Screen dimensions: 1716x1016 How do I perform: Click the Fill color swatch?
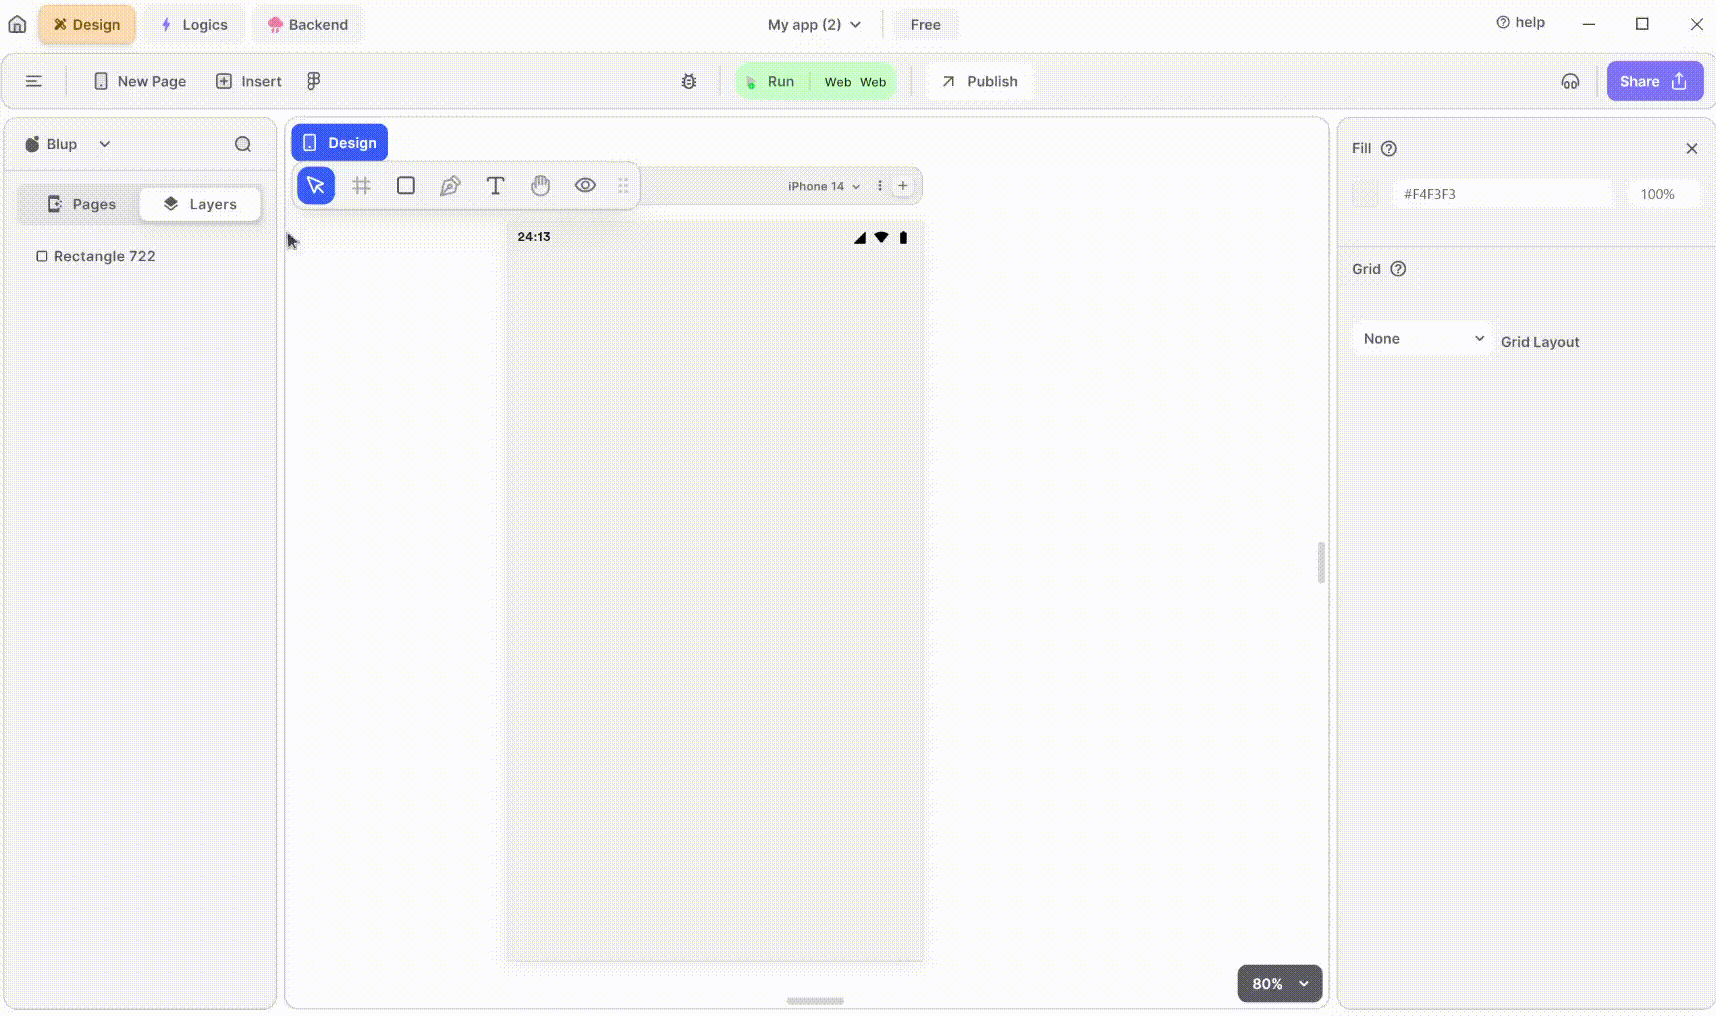tap(1365, 194)
